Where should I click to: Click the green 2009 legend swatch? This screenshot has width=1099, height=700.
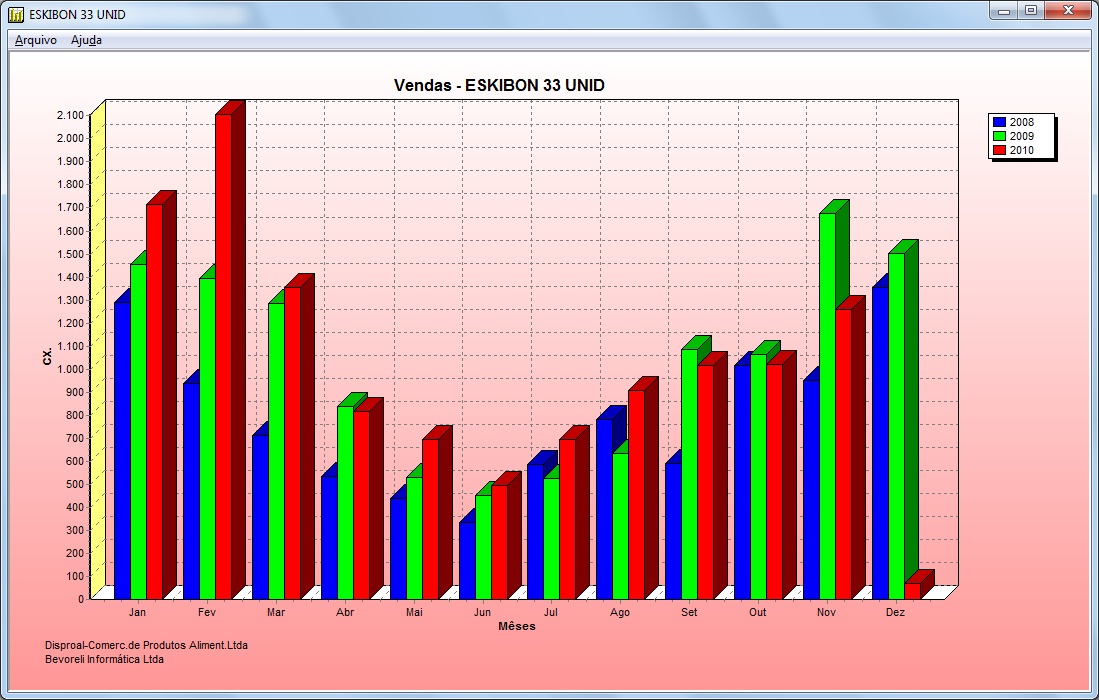point(999,137)
